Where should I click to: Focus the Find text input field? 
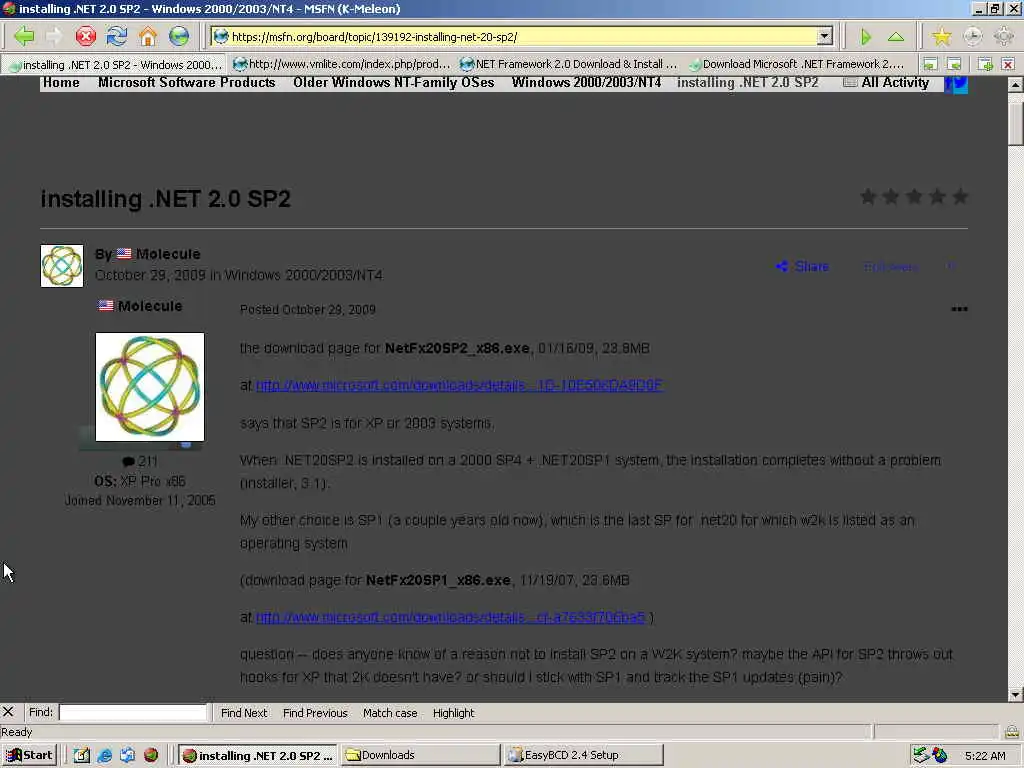click(133, 712)
